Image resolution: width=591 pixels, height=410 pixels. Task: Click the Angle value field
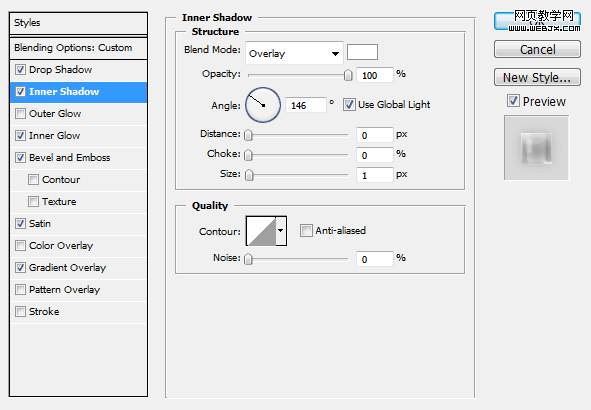[306, 105]
